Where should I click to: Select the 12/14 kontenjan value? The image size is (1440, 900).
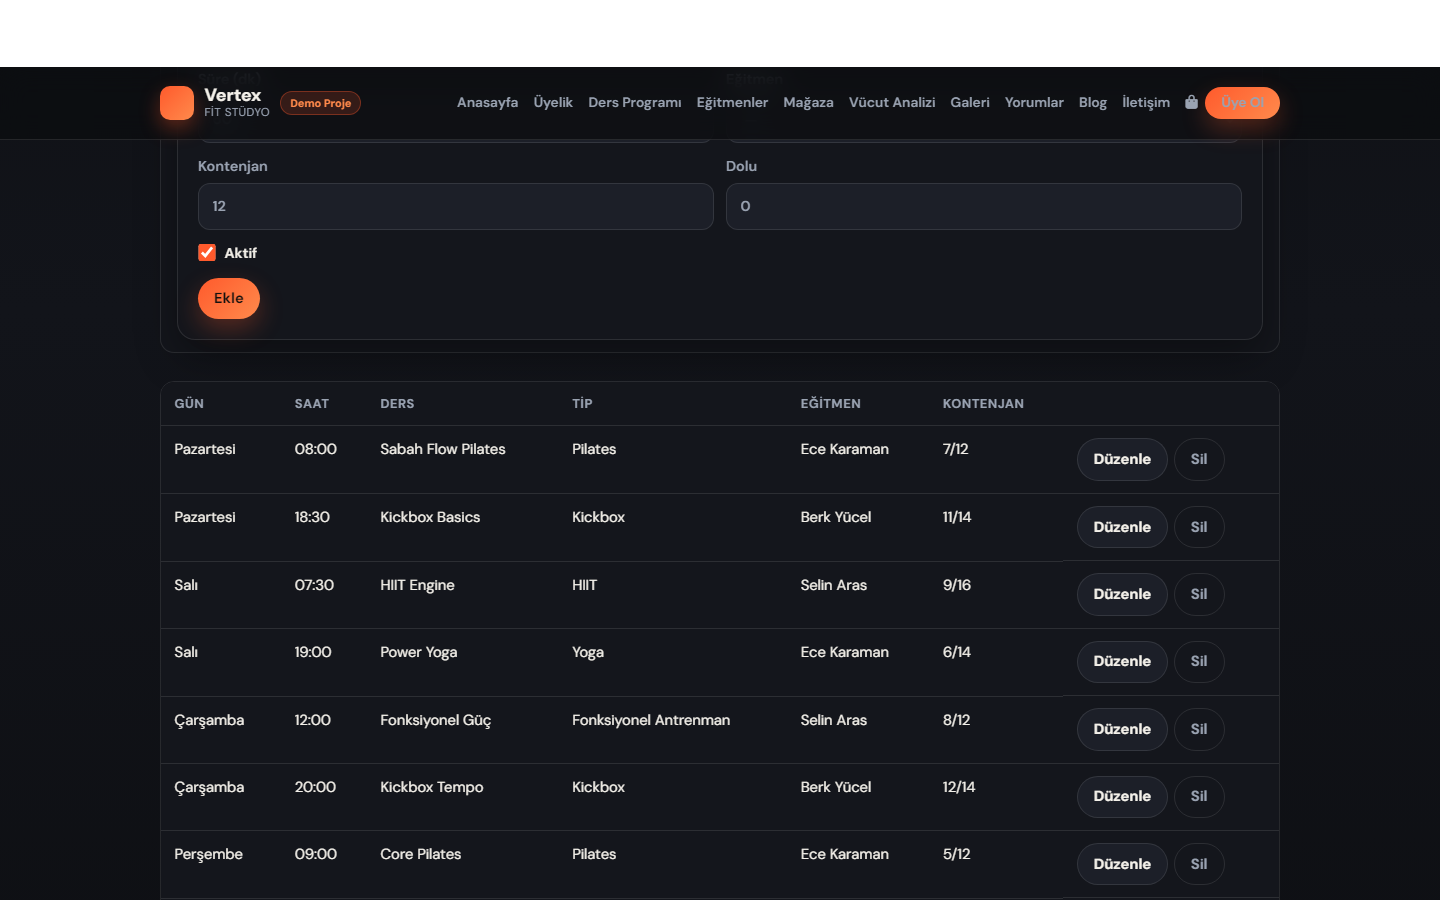click(x=959, y=787)
